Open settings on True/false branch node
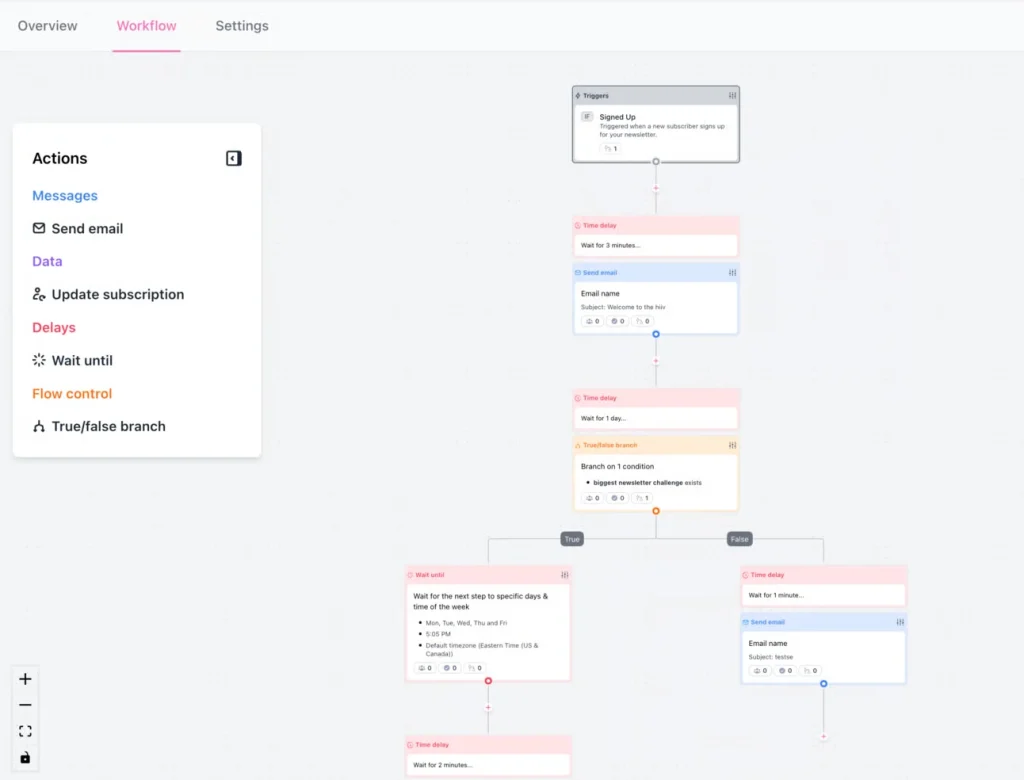 pos(732,445)
